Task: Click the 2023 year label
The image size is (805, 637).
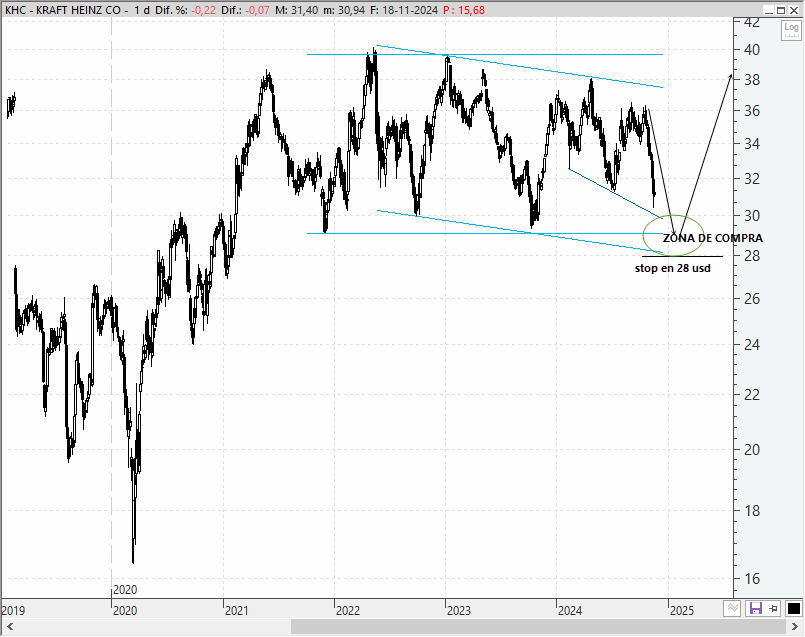Action: pyautogui.click(x=458, y=610)
